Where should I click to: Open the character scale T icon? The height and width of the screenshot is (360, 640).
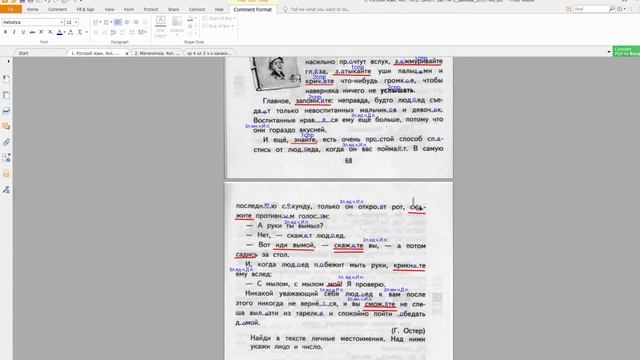coord(80,32)
